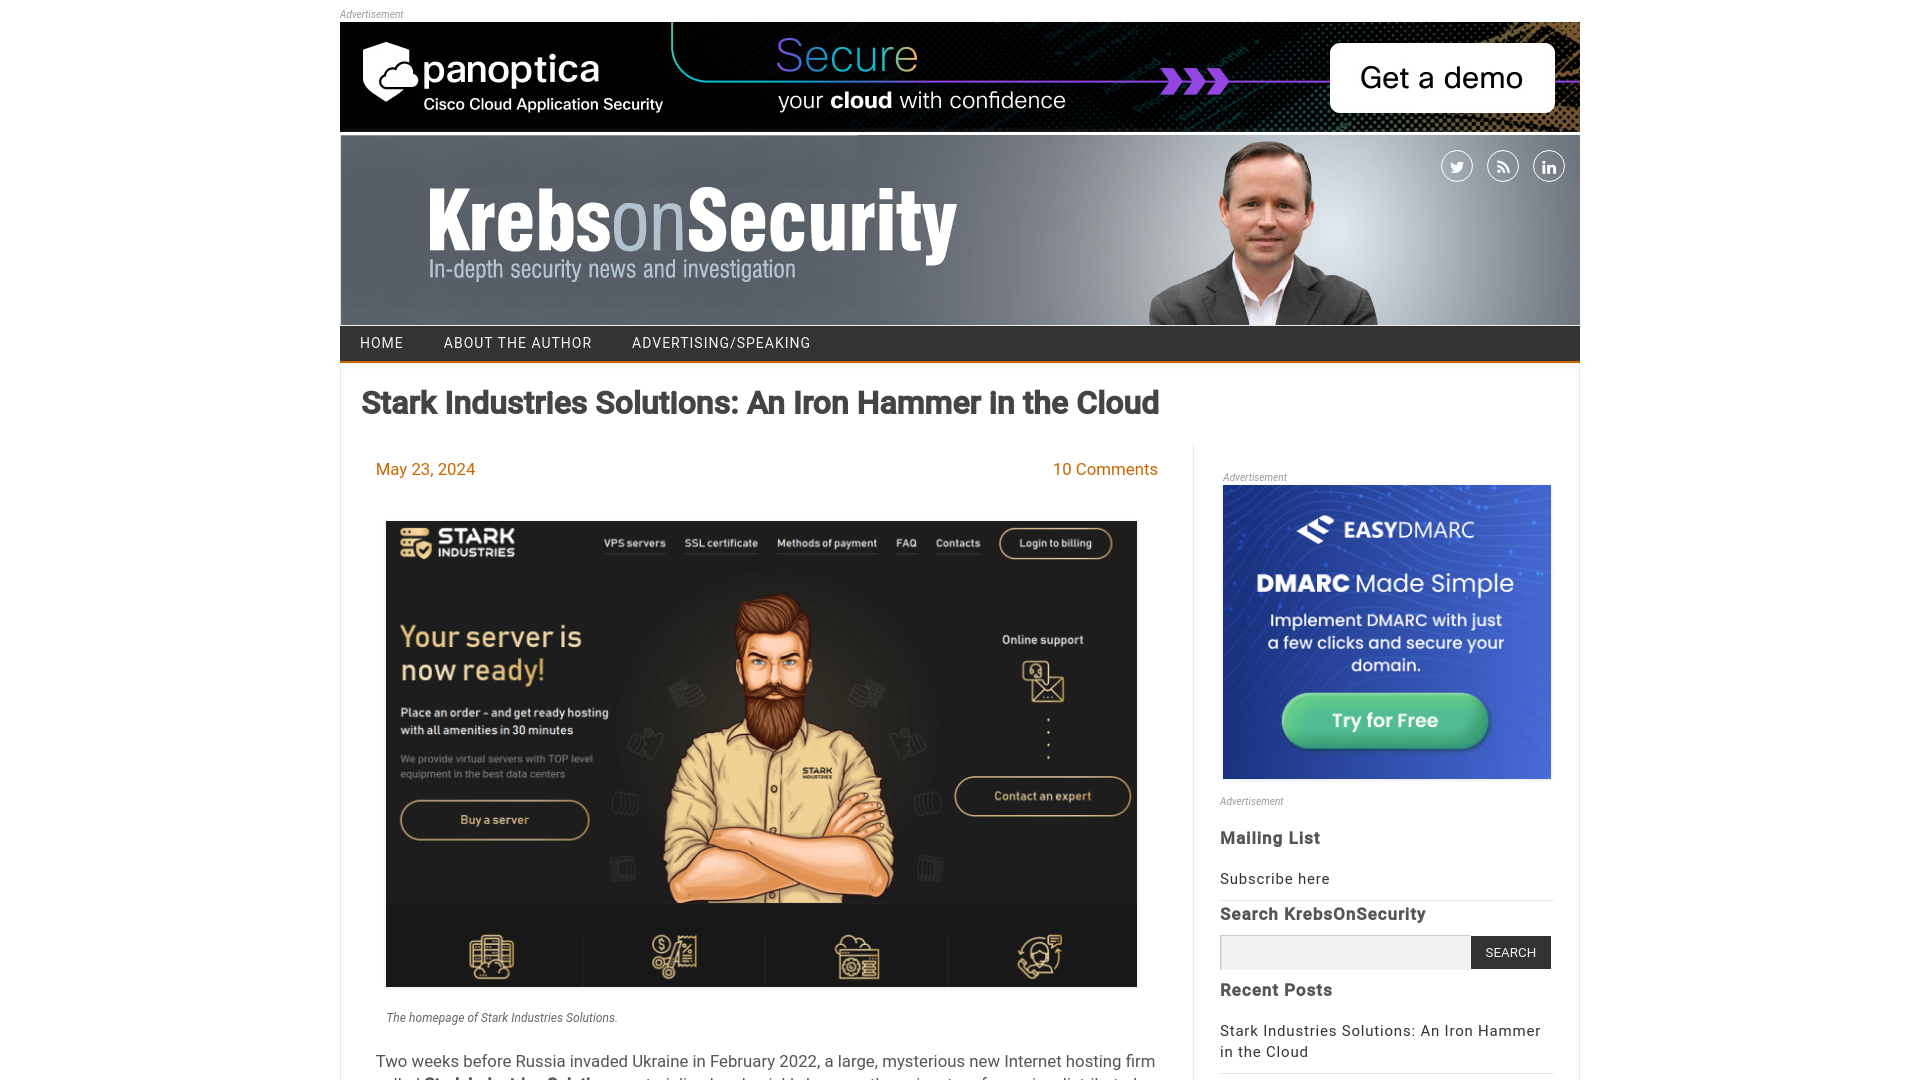The width and height of the screenshot is (1920, 1080).
Task: Click the ABOUT THE AUTHOR menu item
Action: pos(517,342)
